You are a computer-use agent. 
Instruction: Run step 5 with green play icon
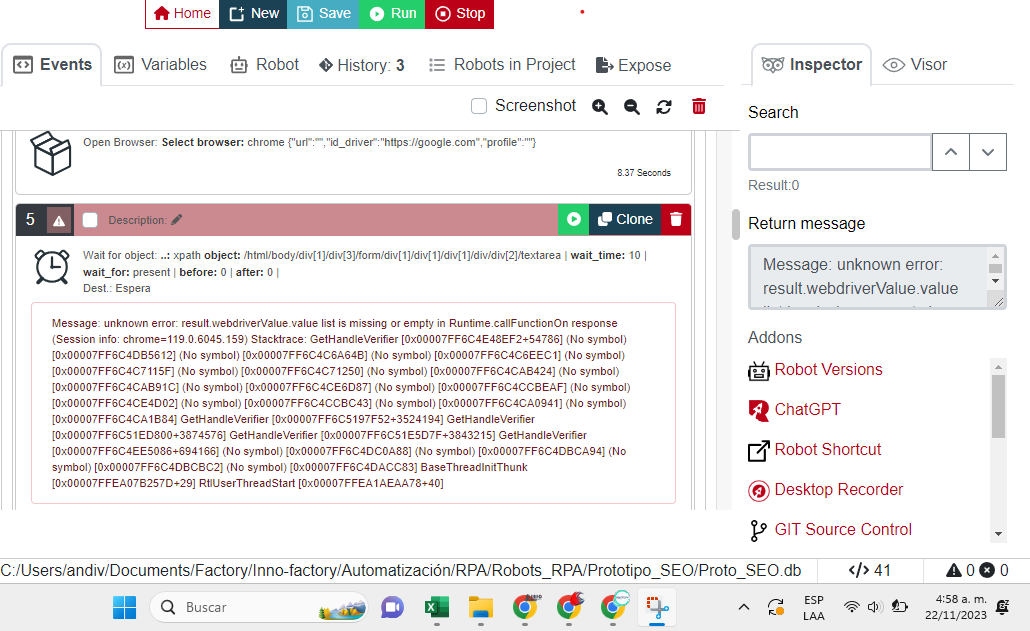click(x=574, y=220)
